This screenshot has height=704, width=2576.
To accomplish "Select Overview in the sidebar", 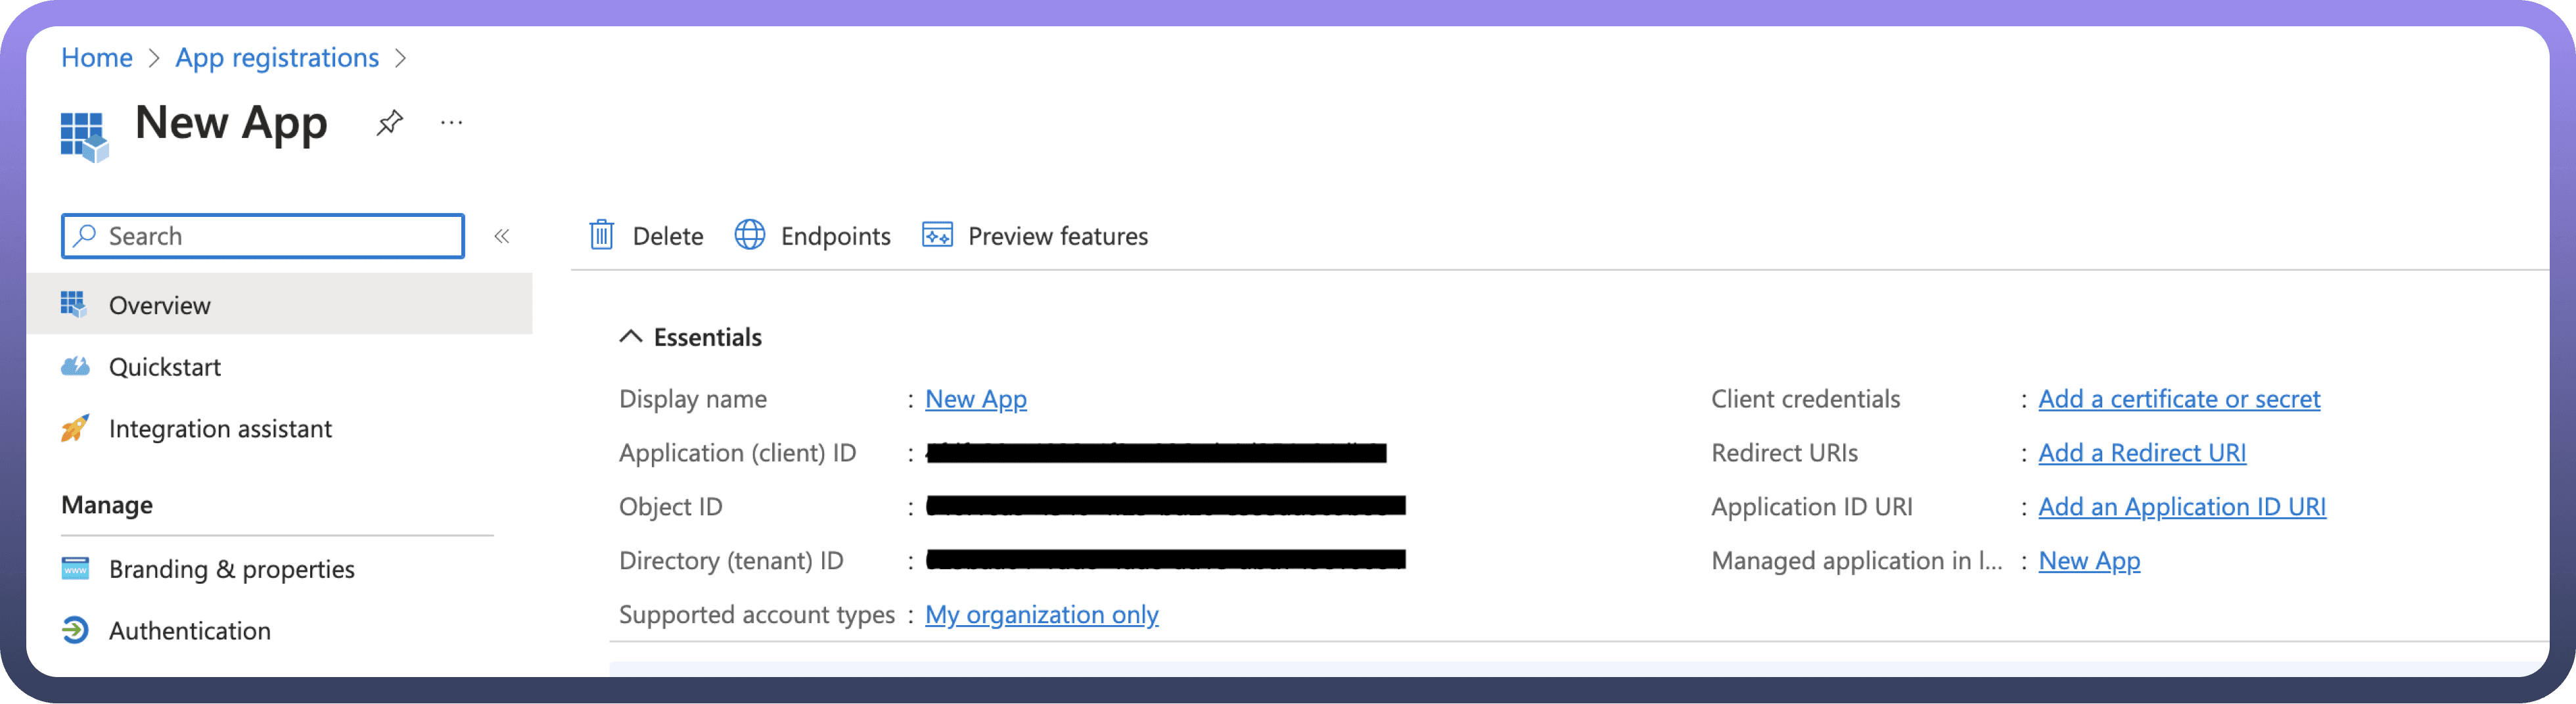I will click(160, 305).
